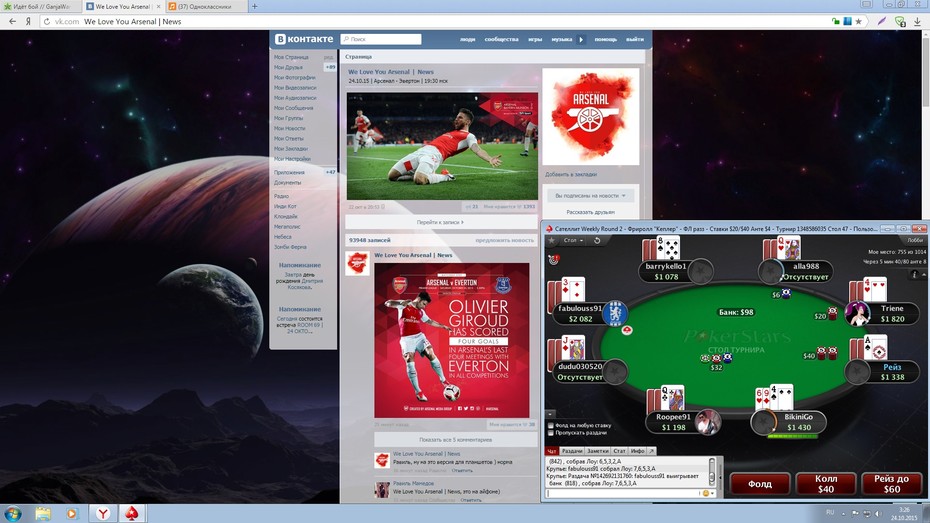This screenshot has height=523, width=930.
Task: Pop out chat panel with arrow tab
Action: [x=651, y=451]
